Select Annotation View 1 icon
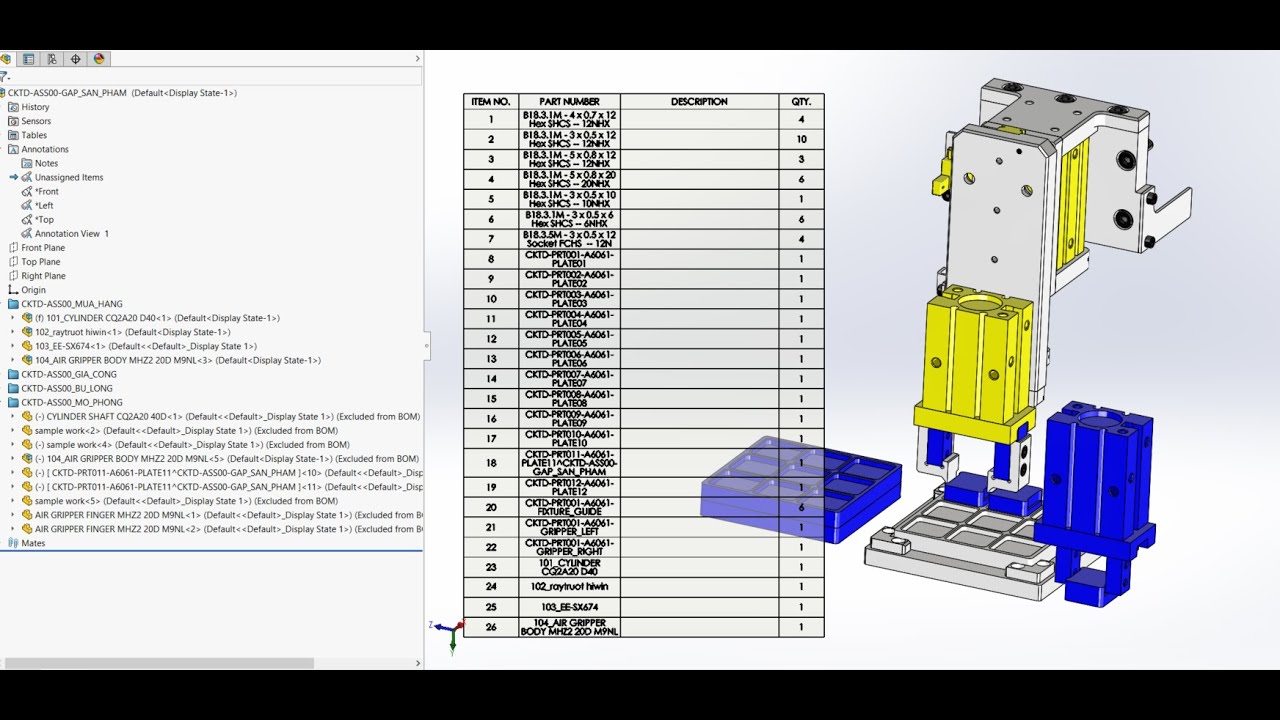 (x=27, y=233)
